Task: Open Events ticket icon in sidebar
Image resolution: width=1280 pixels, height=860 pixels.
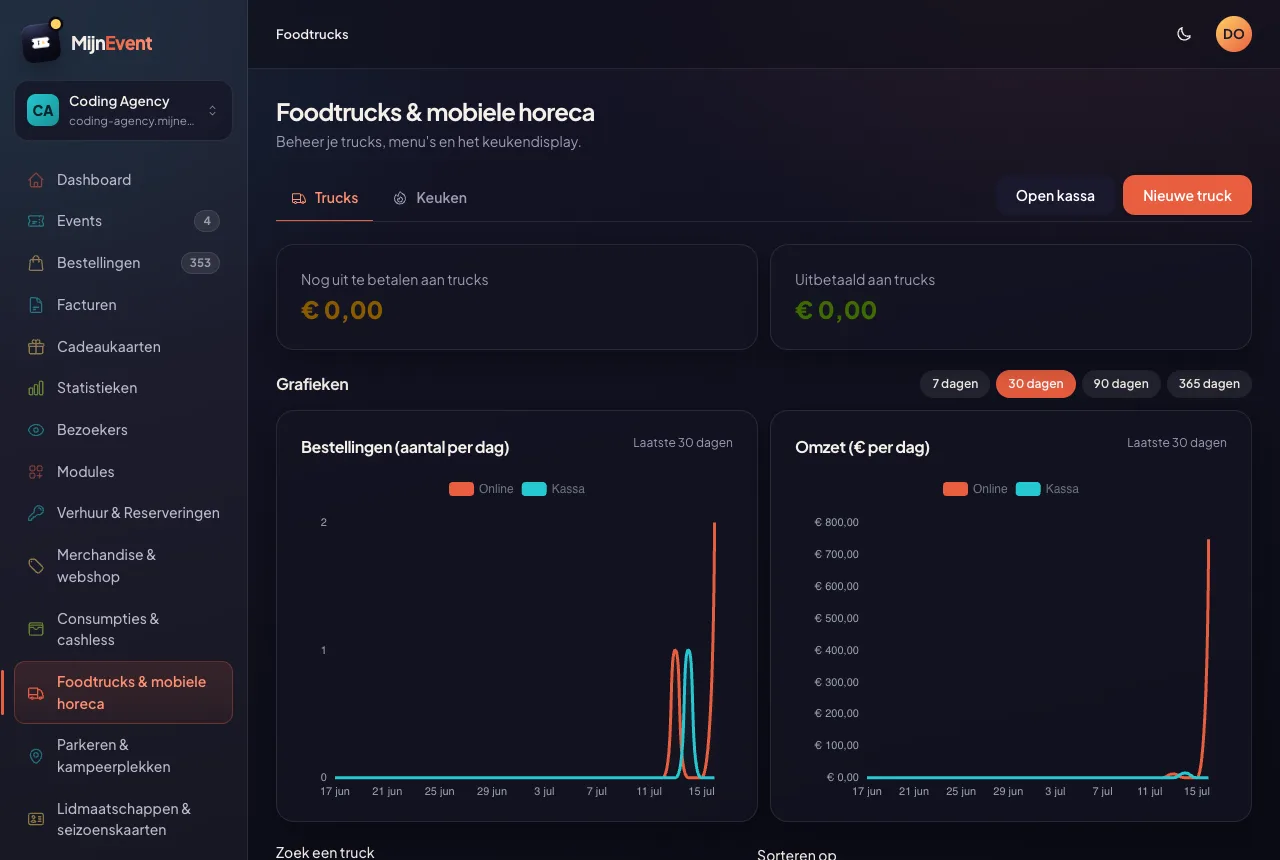Action: [36, 221]
